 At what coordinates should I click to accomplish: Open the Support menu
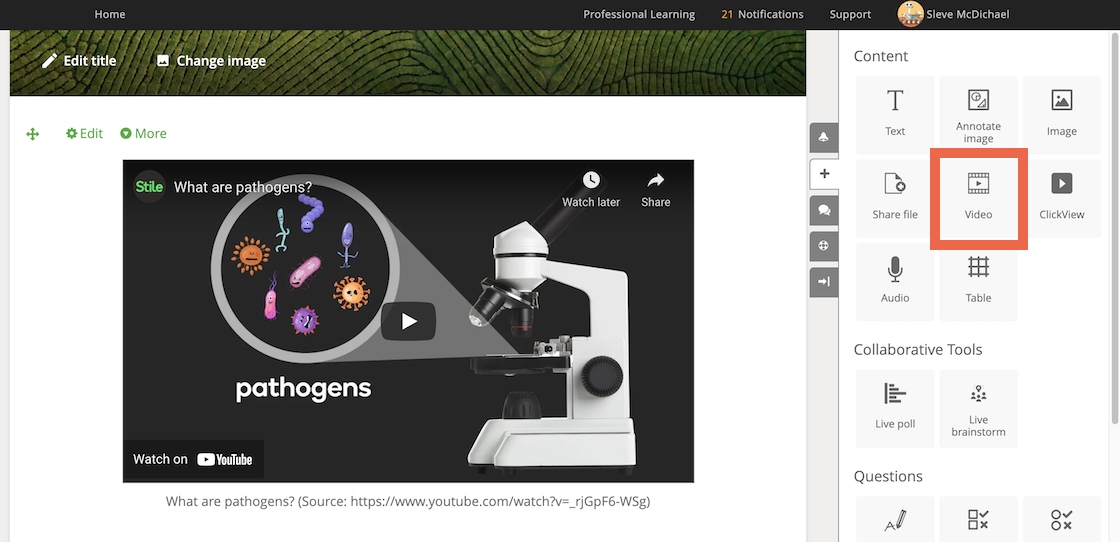pyautogui.click(x=850, y=14)
